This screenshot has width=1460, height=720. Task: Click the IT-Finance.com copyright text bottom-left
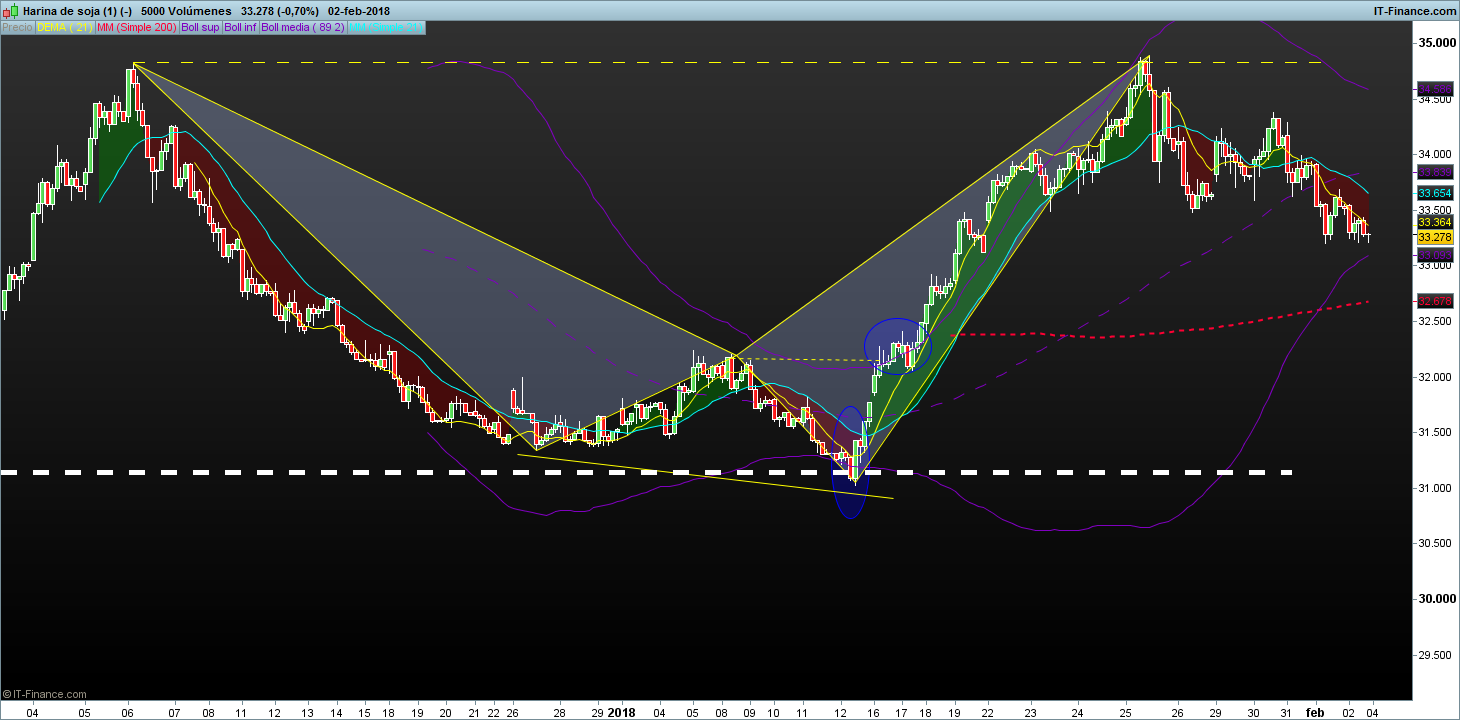coord(45,694)
